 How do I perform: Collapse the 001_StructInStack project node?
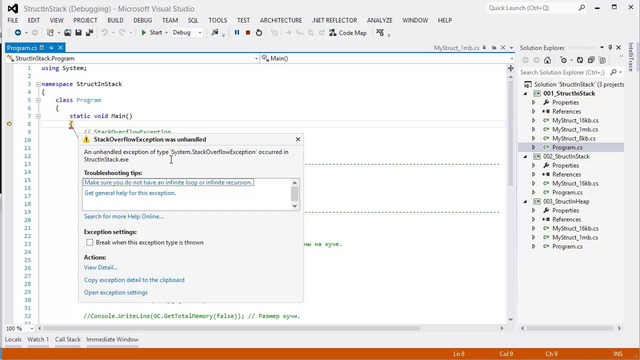[525, 93]
